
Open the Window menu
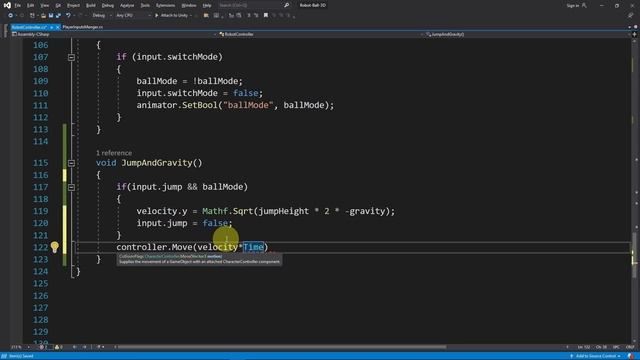click(189, 6)
